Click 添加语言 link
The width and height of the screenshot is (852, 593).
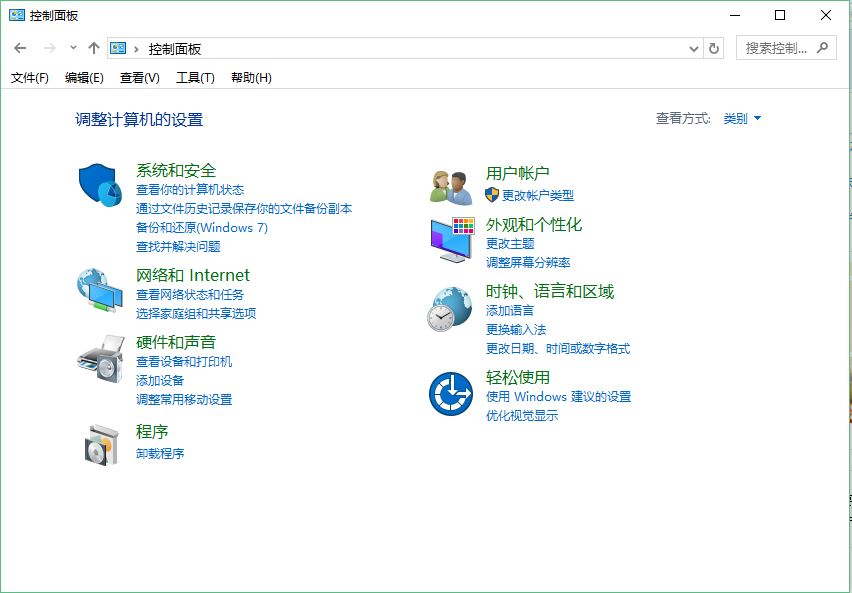pyautogui.click(x=510, y=310)
